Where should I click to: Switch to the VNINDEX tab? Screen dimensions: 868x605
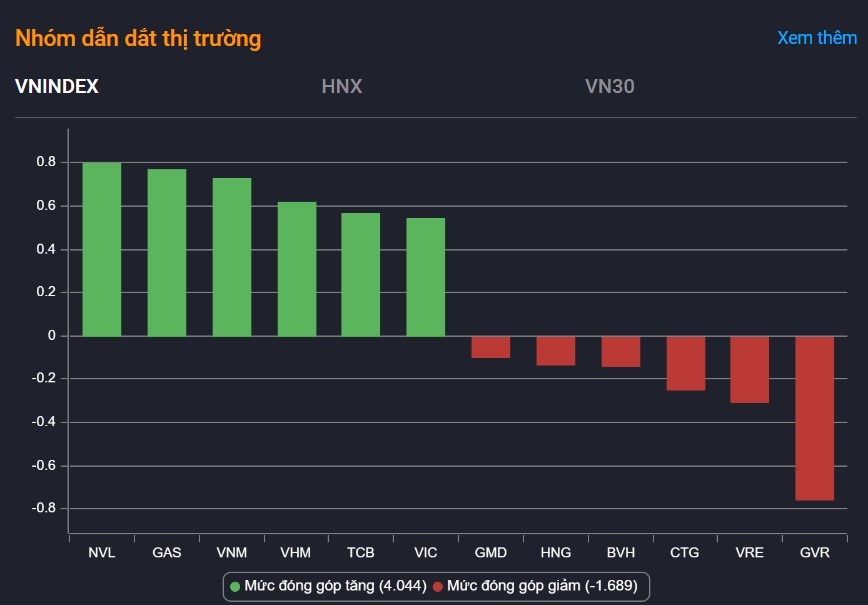pyautogui.click(x=57, y=86)
